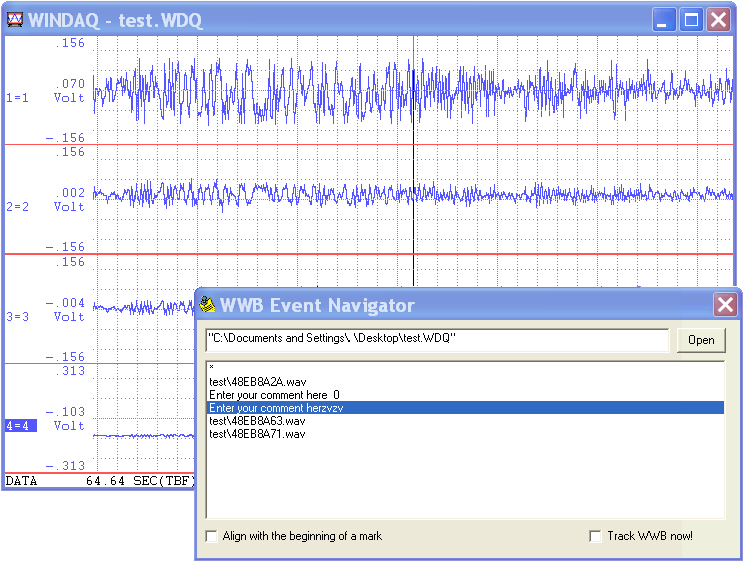Click the file path input field
The width and height of the screenshot is (744, 561).
click(437, 340)
